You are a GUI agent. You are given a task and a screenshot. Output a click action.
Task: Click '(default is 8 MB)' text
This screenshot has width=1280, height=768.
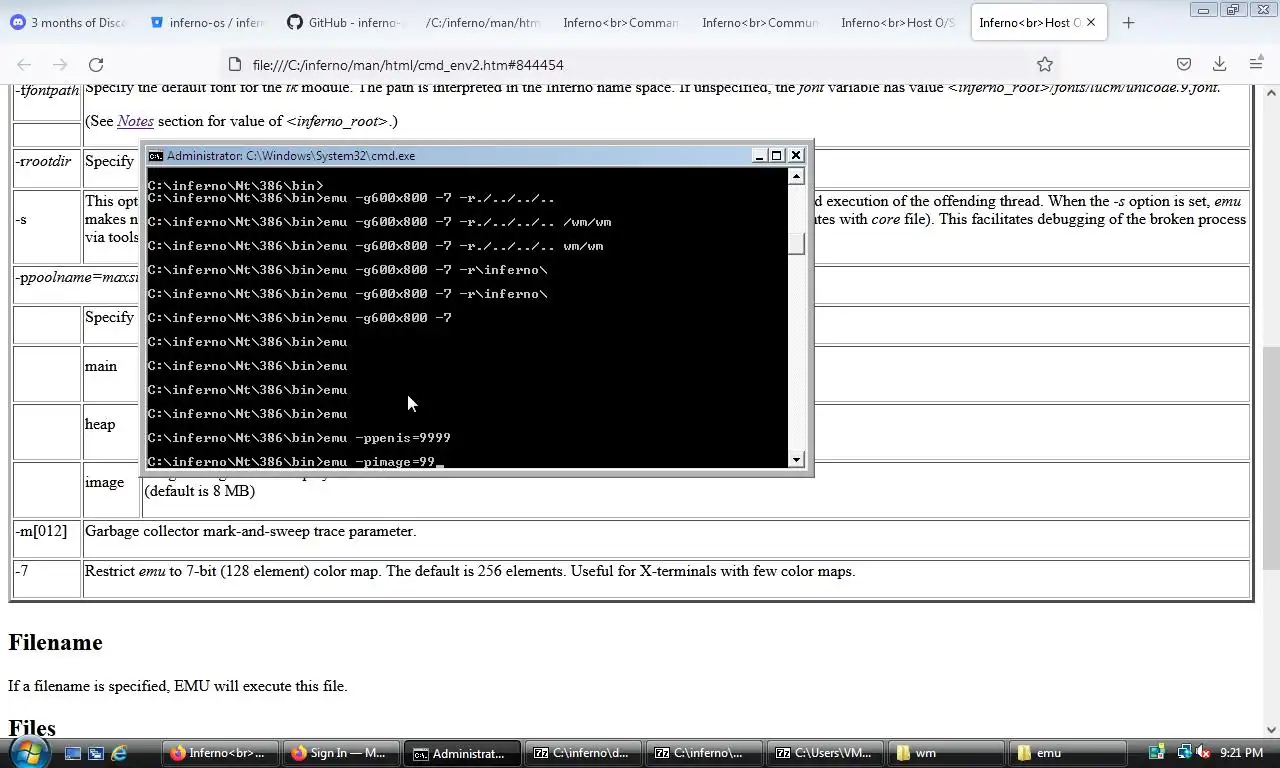tap(200, 491)
